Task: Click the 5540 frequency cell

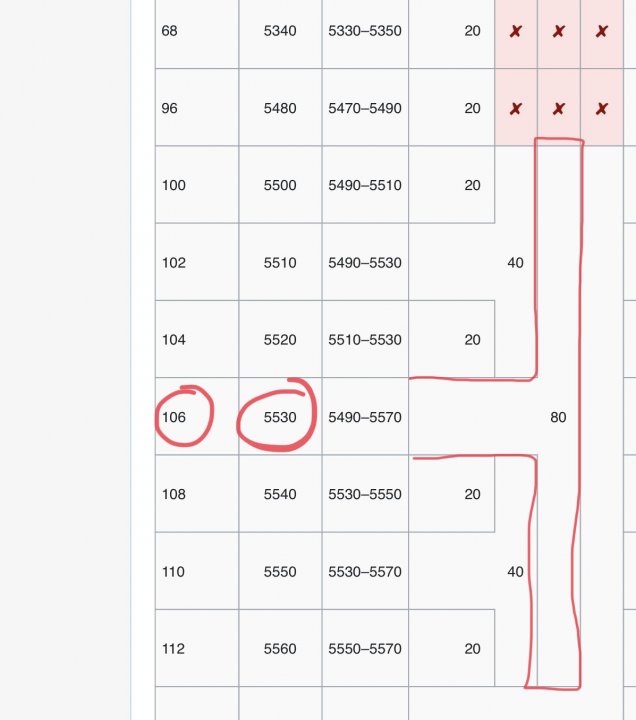Action: pyautogui.click(x=280, y=494)
